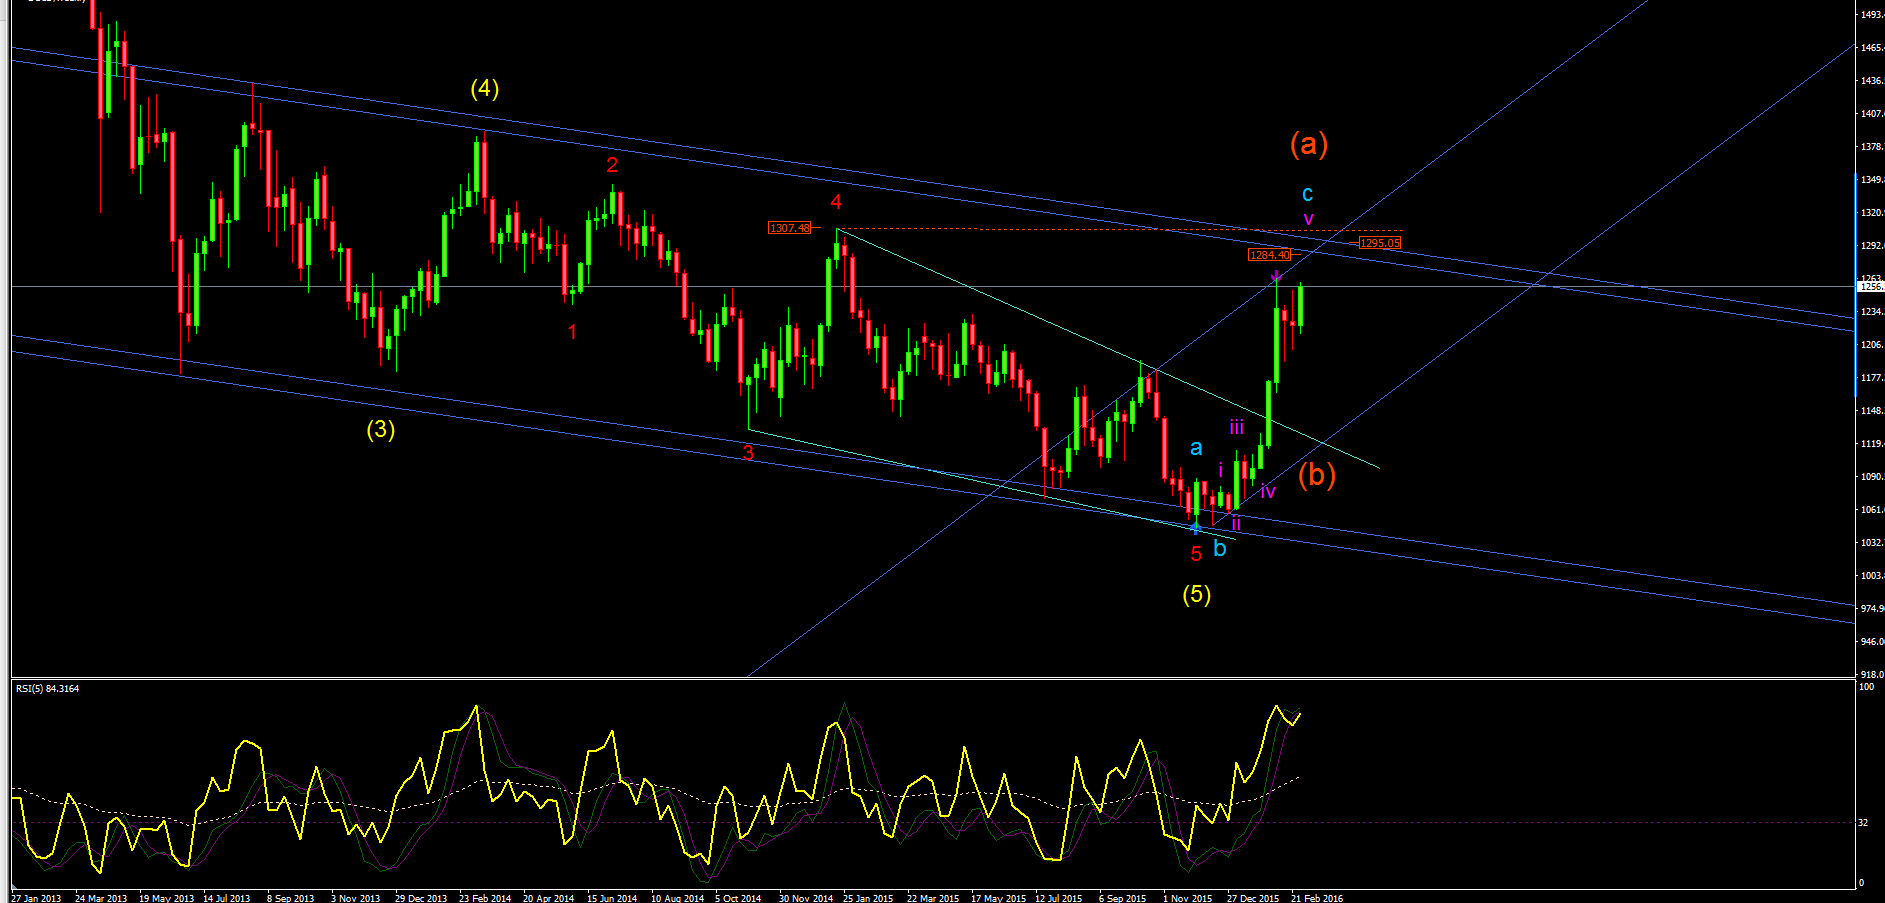1885x903 pixels.
Task: Click the purple minor wave label v
Action: [1308, 219]
